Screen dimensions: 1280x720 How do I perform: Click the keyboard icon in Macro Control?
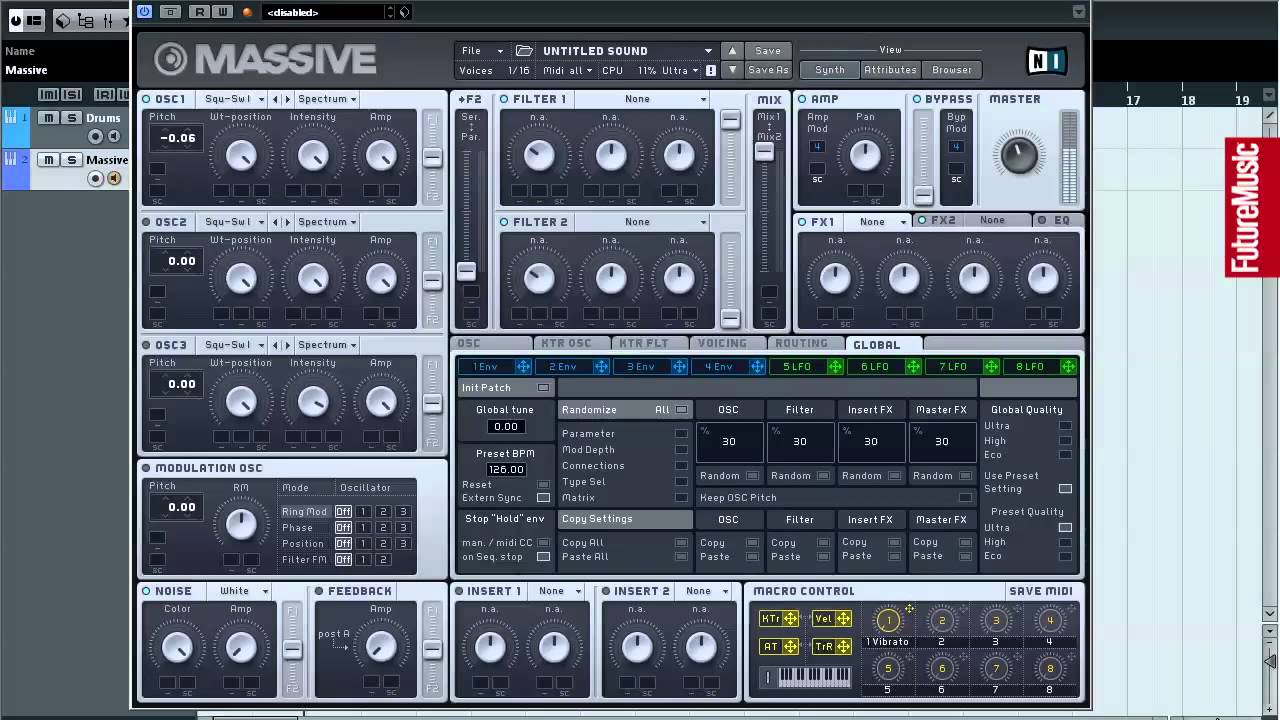(x=814, y=678)
